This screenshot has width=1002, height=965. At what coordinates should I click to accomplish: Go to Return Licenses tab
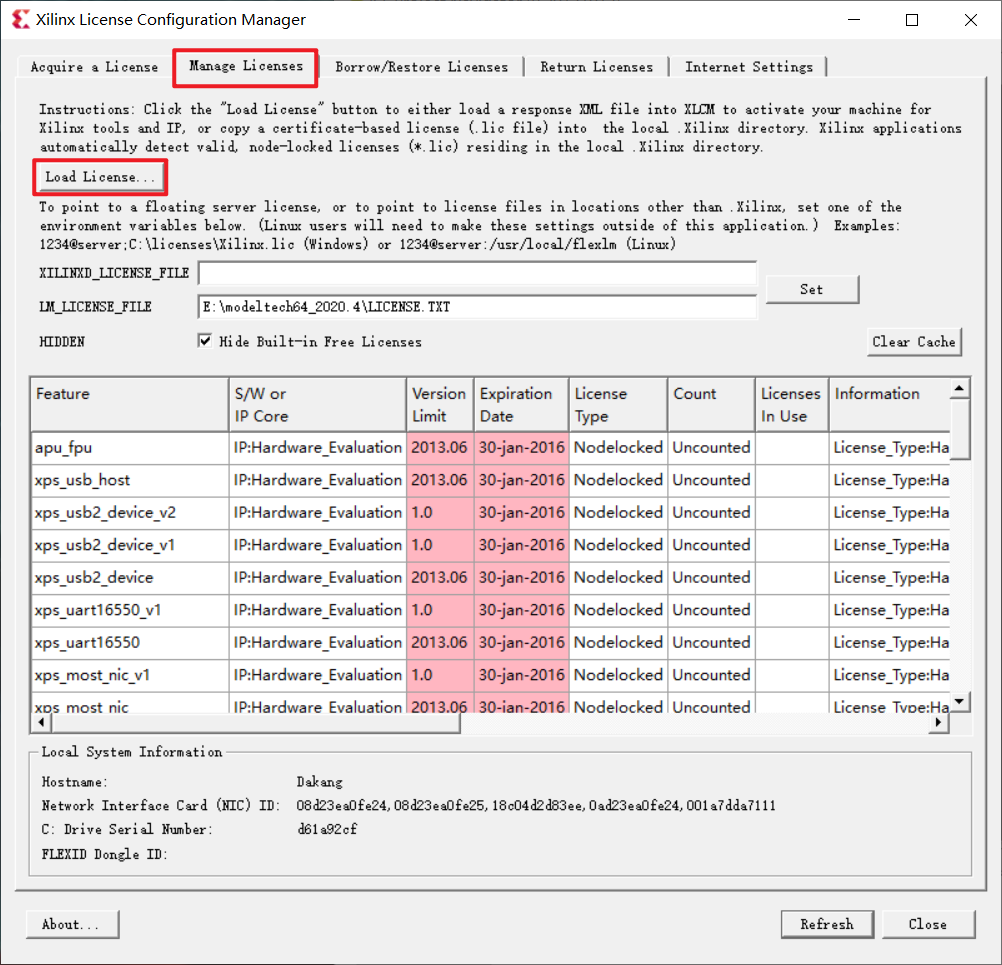tap(596, 67)
